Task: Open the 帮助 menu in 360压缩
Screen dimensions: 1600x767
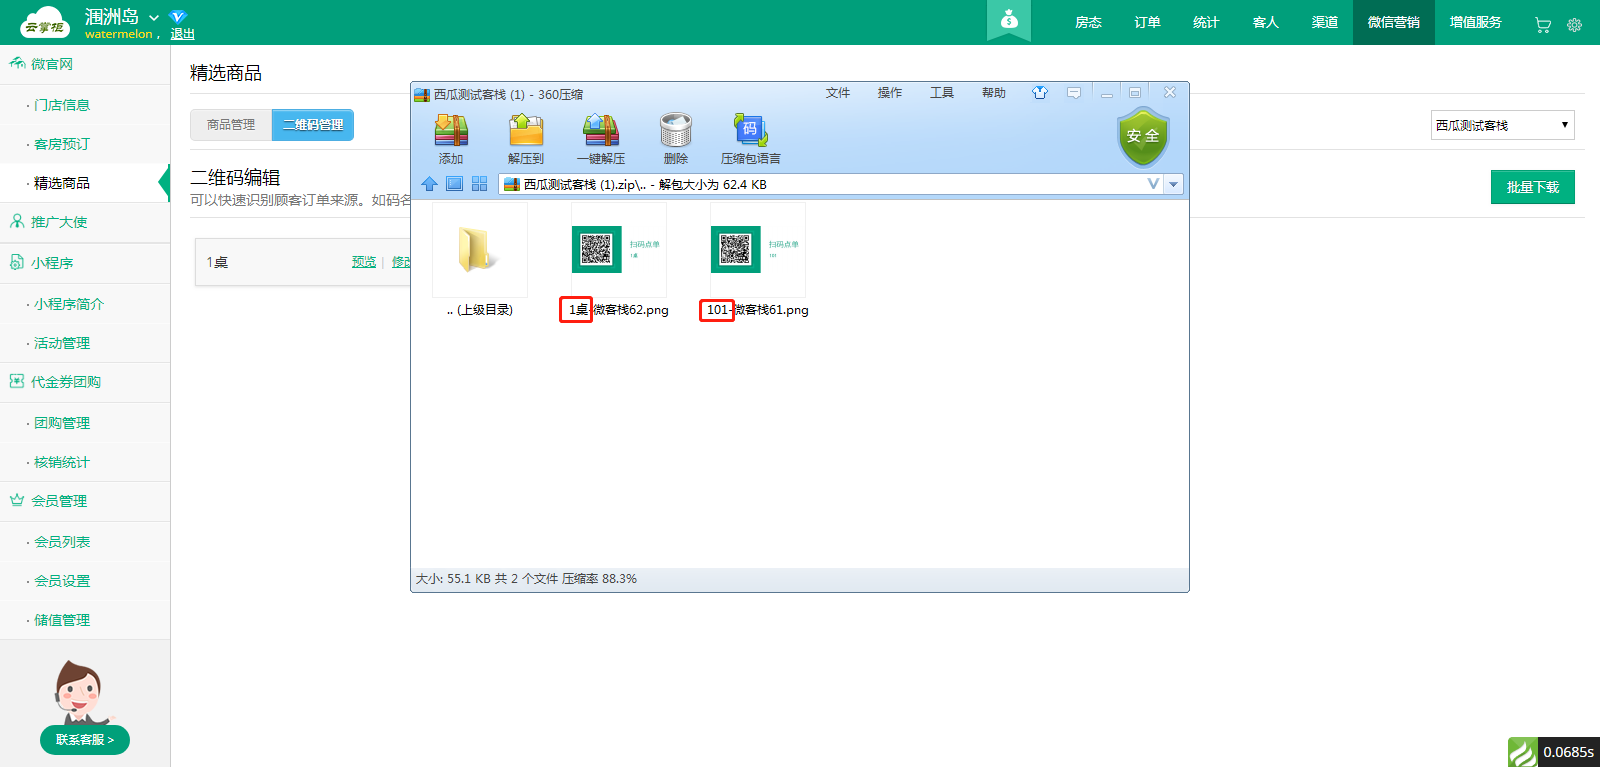Action: (994, 93)
